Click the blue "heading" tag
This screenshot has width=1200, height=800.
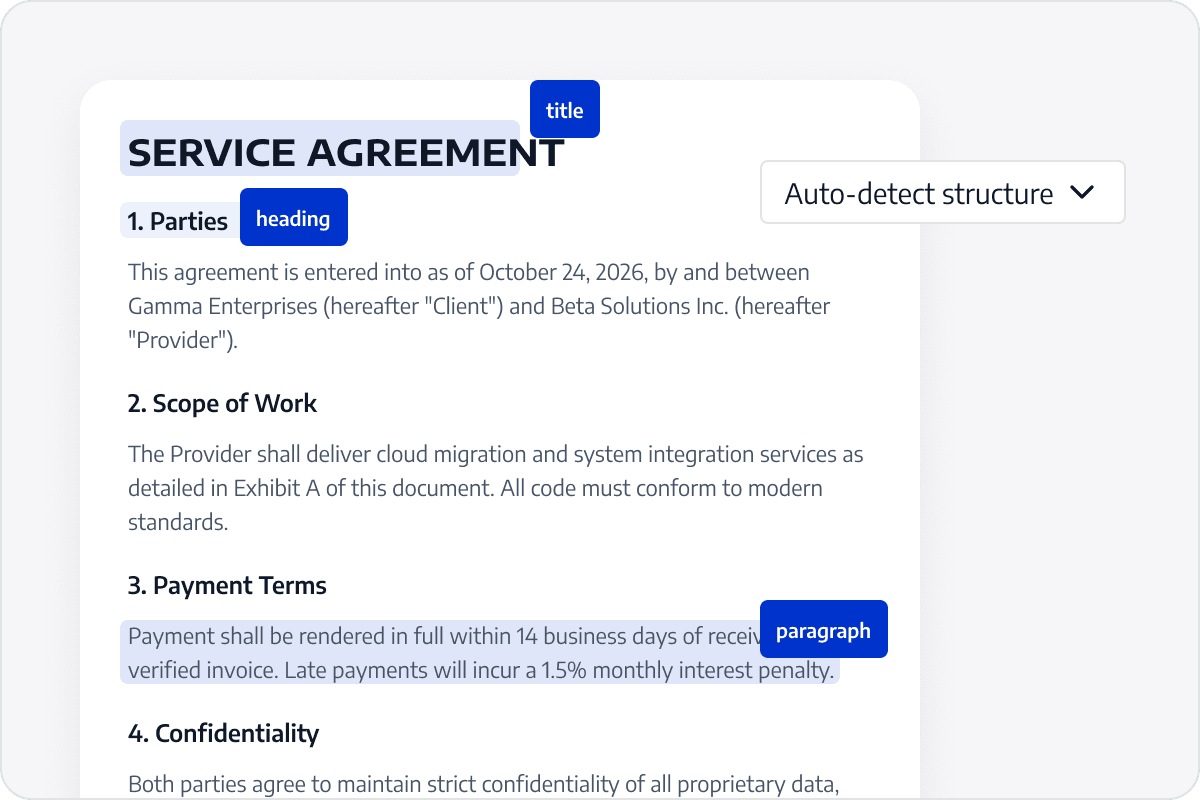click(x=294, y=217)
